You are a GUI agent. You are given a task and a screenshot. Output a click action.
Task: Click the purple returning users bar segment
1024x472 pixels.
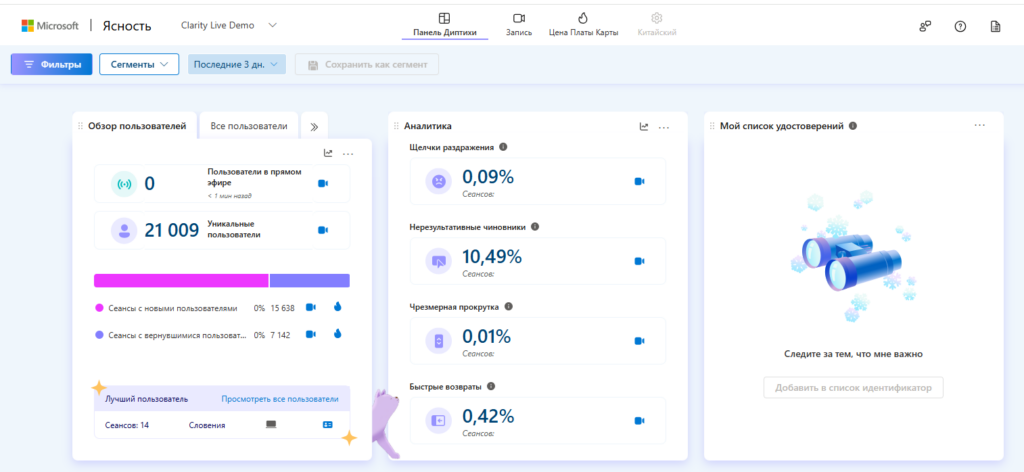click(x=310, y=281)
